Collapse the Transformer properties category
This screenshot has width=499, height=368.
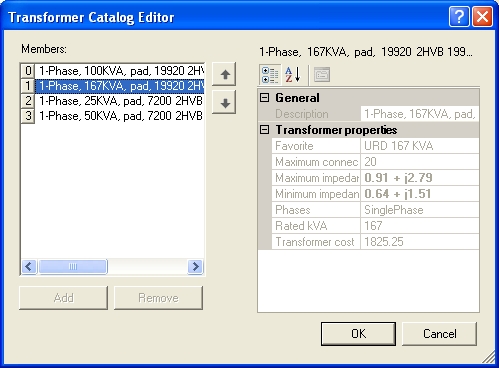point(265,130)
